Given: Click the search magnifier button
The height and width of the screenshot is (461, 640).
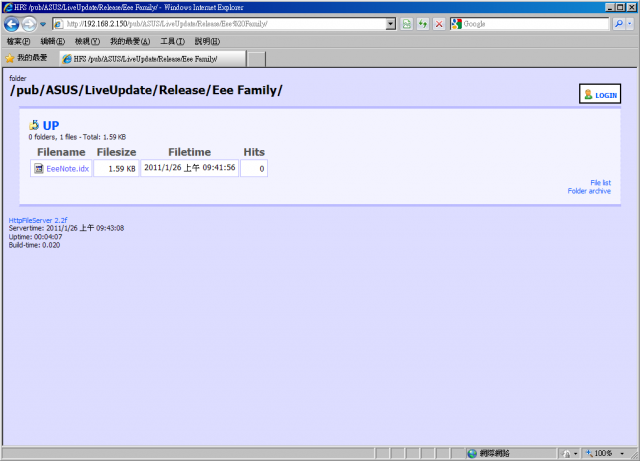Looking at the screenshot, I should 619,24.
